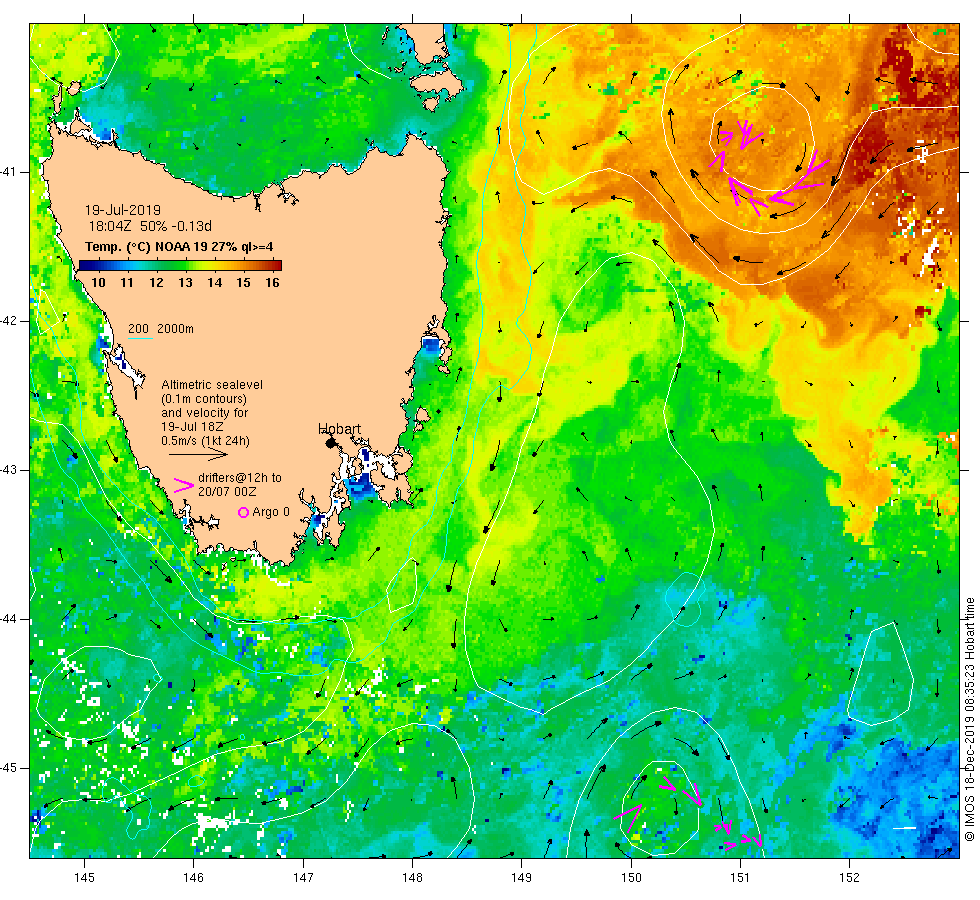Screen dimensions: 980x900
Task: Click the magenta Argo 0 circle symbol
Action: coord(244,512)
